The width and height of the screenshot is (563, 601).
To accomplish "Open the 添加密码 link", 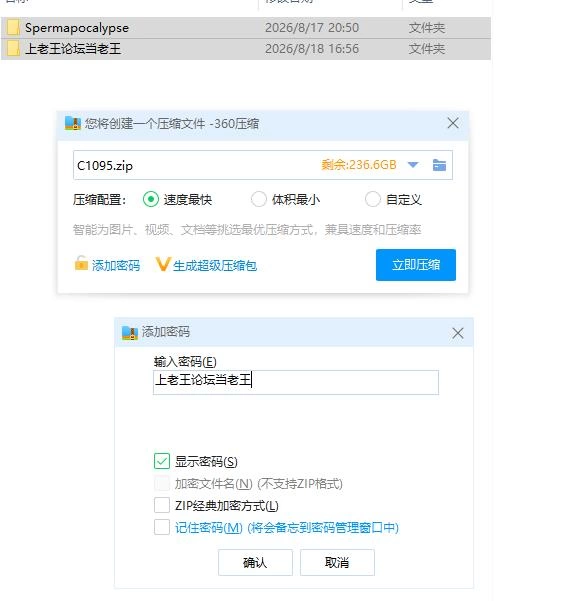I will click(x=116, y=265).
